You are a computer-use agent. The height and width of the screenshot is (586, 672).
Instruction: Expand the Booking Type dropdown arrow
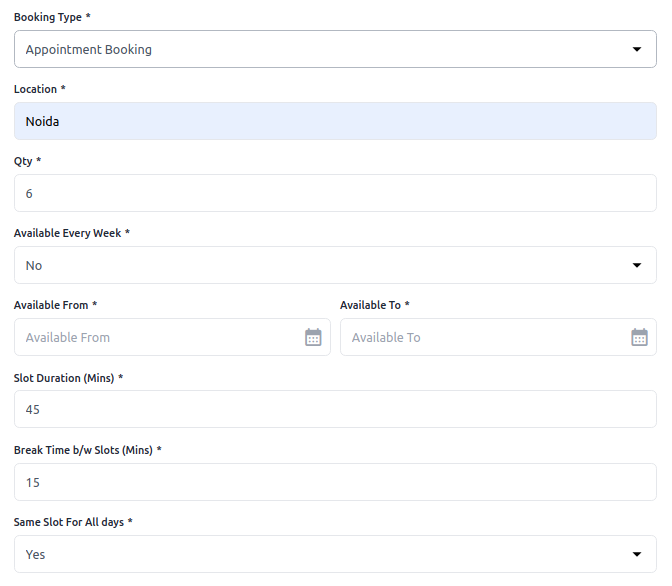pos(637,49)
